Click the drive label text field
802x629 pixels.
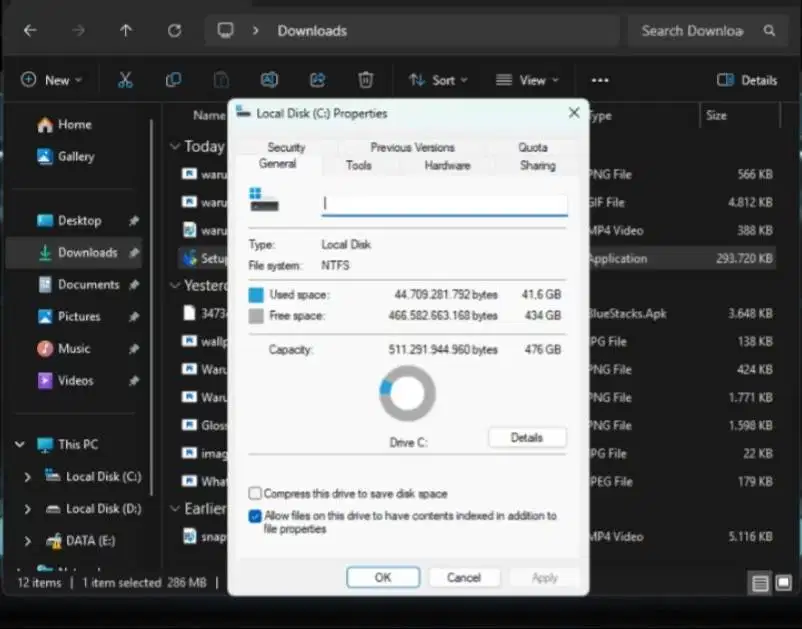pos(444,204)
